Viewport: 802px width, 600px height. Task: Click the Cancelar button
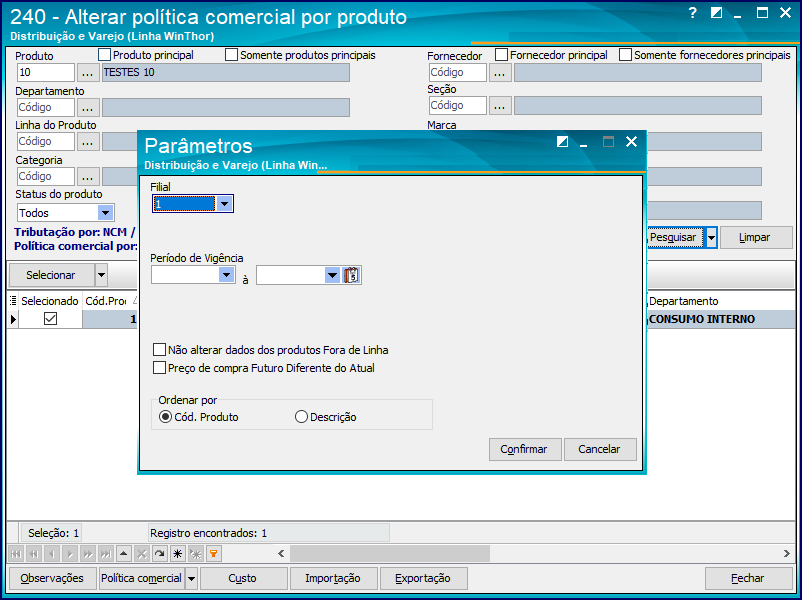[599, 449]
